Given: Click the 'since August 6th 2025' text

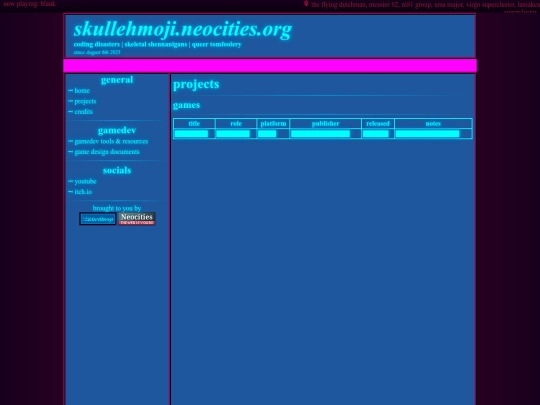Looking at the screenshot, I should [97, 52].
